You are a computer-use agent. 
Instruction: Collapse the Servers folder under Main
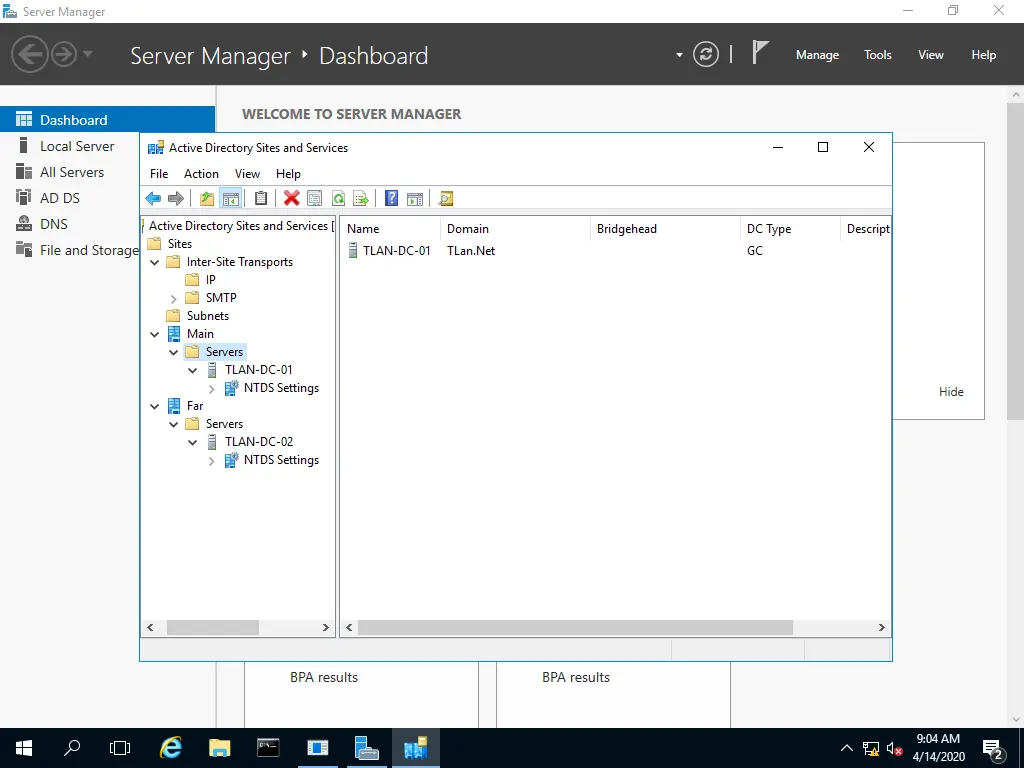pyautogui.click(x=174, y=353)
